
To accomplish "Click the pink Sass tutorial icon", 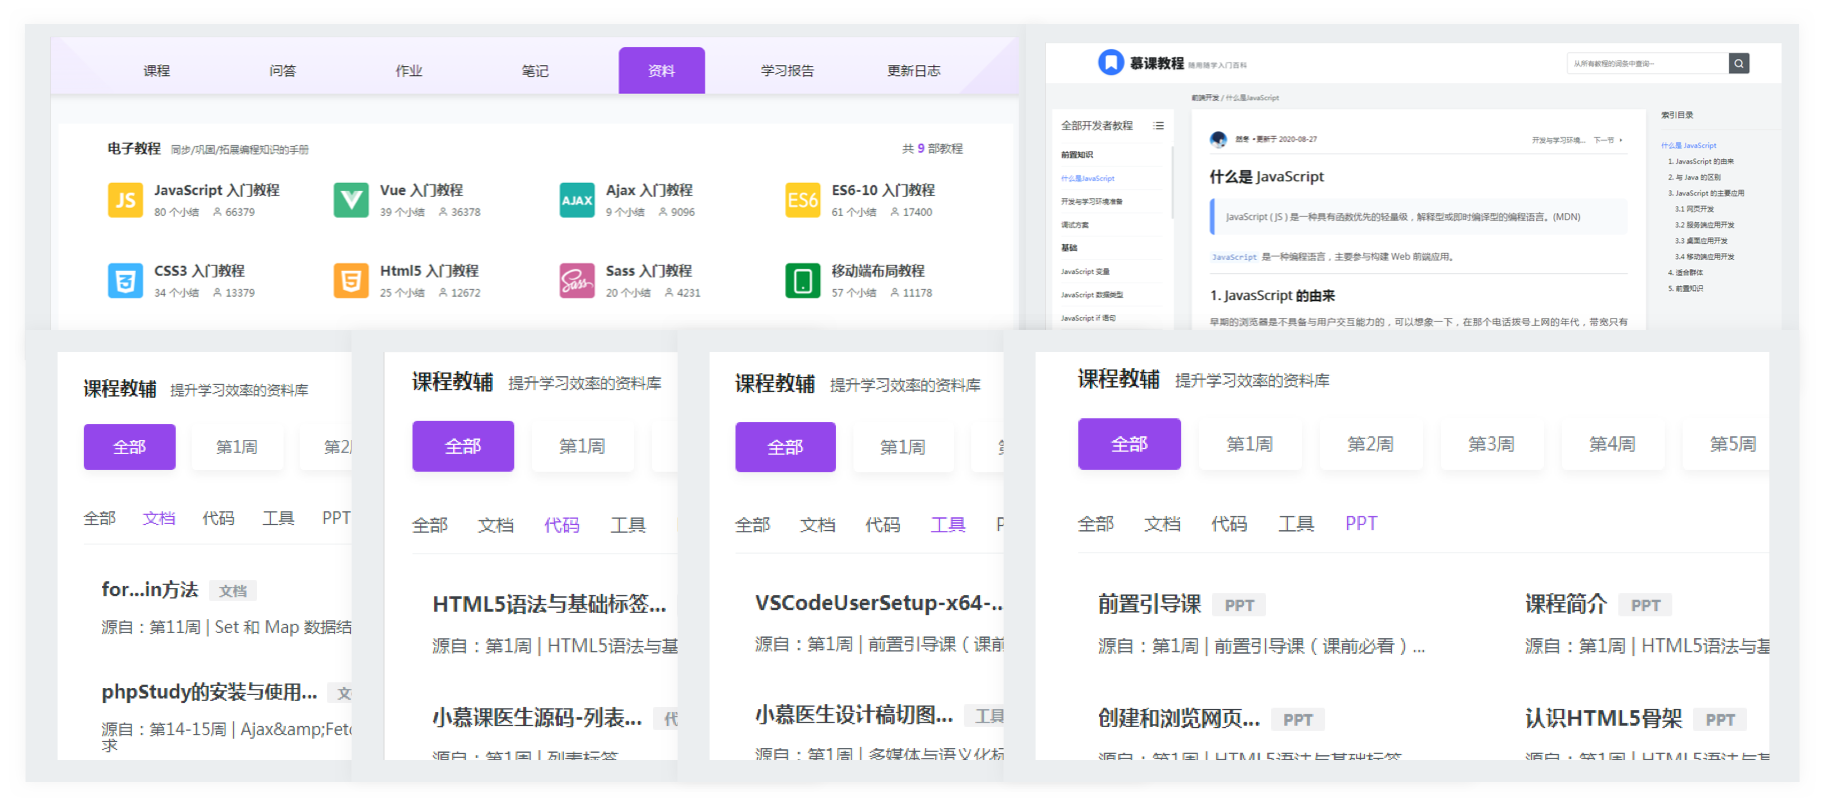I will [577, 281].
